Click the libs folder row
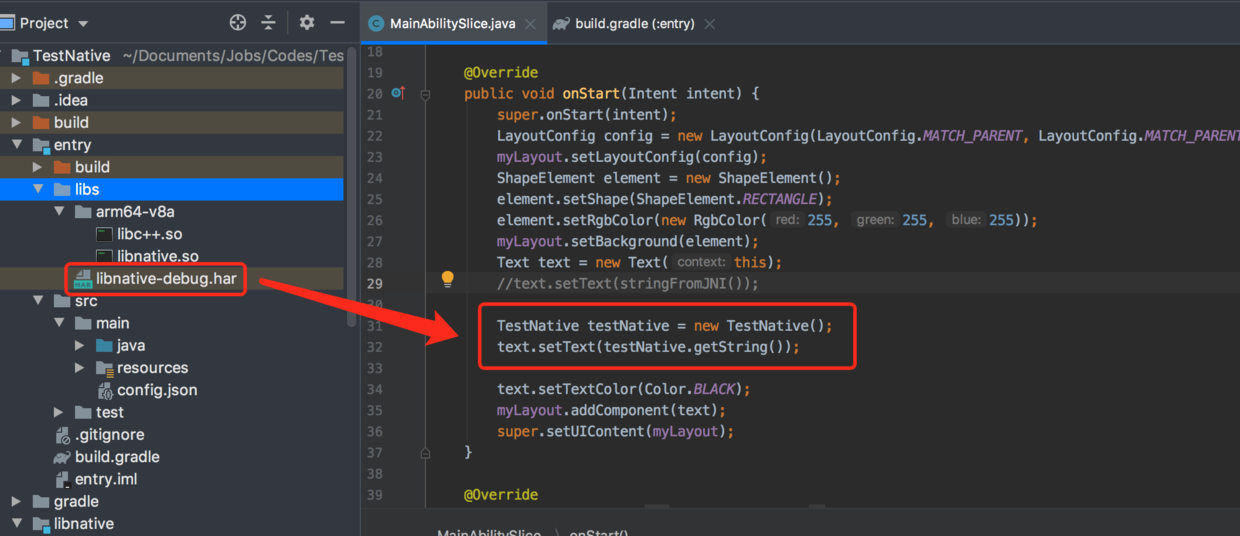The height and width of the screenshot is (536, 1240). (172, 189)
